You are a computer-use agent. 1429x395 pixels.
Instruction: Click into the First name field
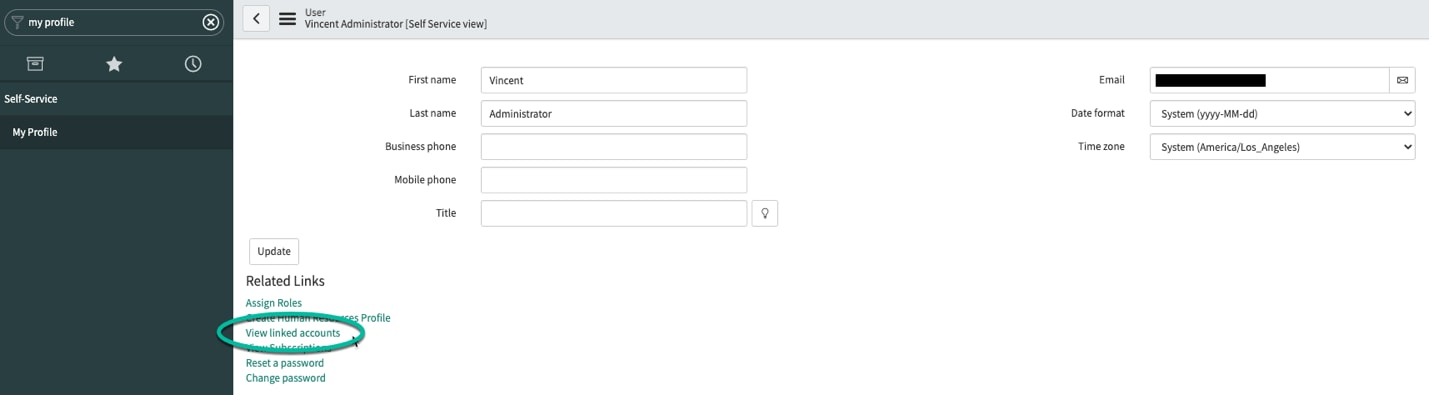click(614, 80)
